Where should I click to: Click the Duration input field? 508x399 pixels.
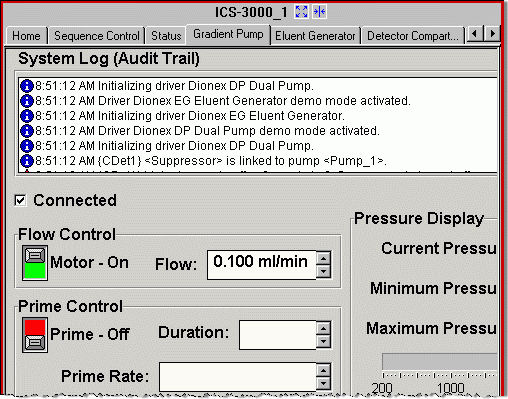click(277, 335)
